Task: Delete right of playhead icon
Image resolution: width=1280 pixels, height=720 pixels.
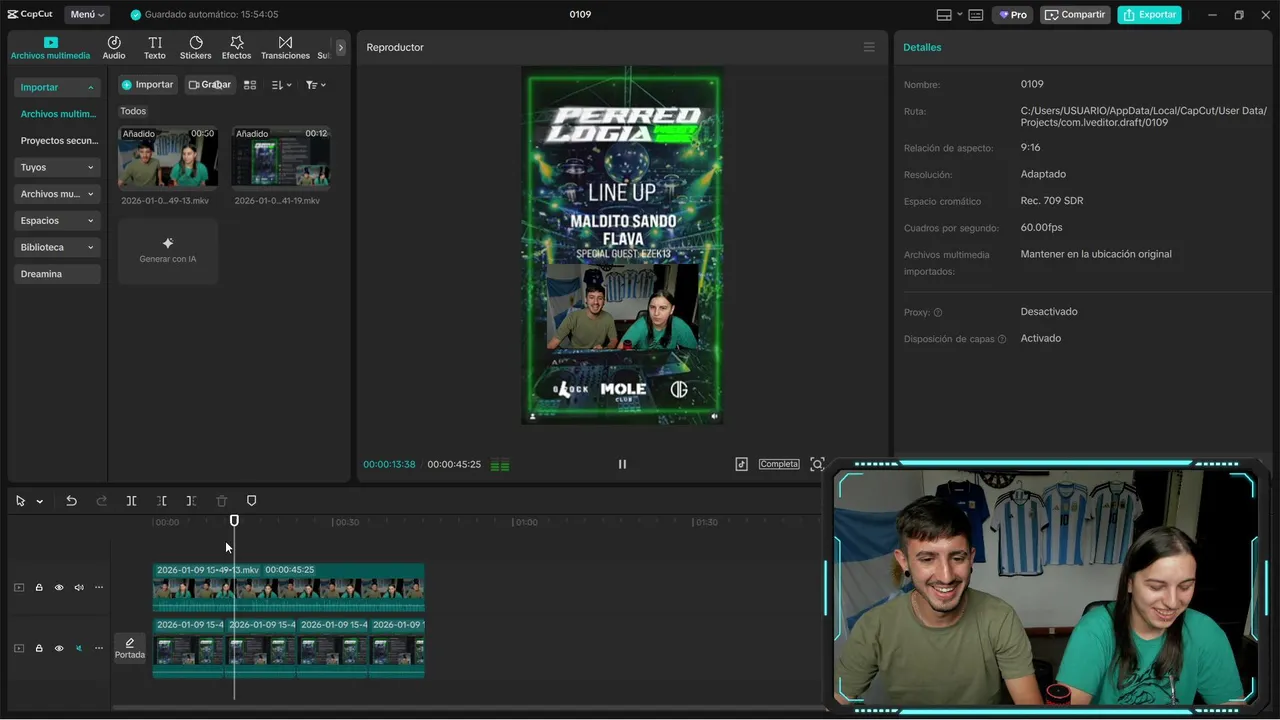Action: (191, 501)
